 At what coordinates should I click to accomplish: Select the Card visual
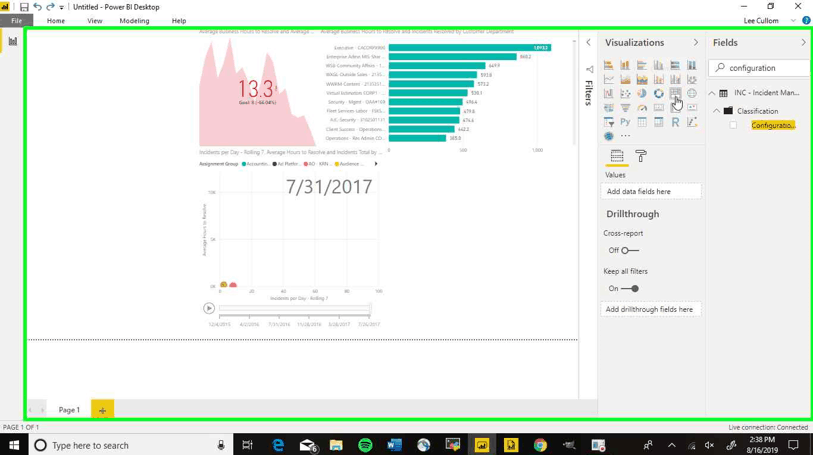point(658,108)
